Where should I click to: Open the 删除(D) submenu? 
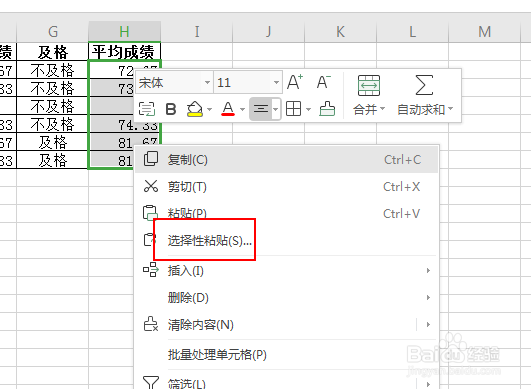coord(286,298)
